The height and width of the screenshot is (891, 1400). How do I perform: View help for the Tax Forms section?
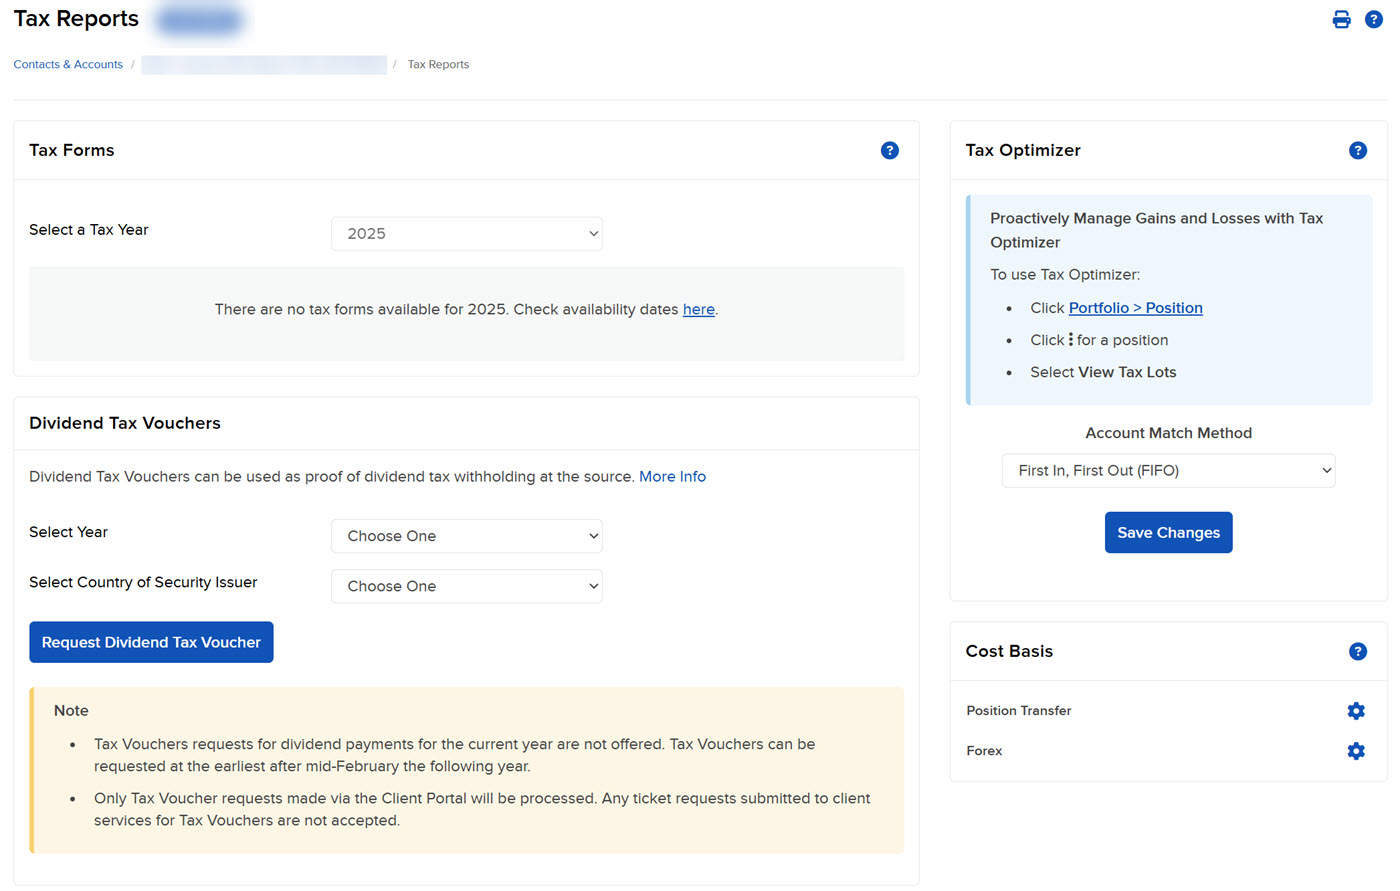[x=890, y=150]
